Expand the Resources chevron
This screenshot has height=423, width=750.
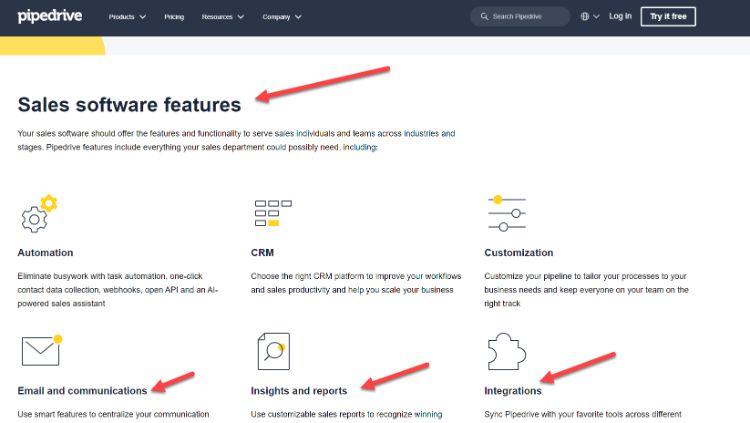point(241,17)
